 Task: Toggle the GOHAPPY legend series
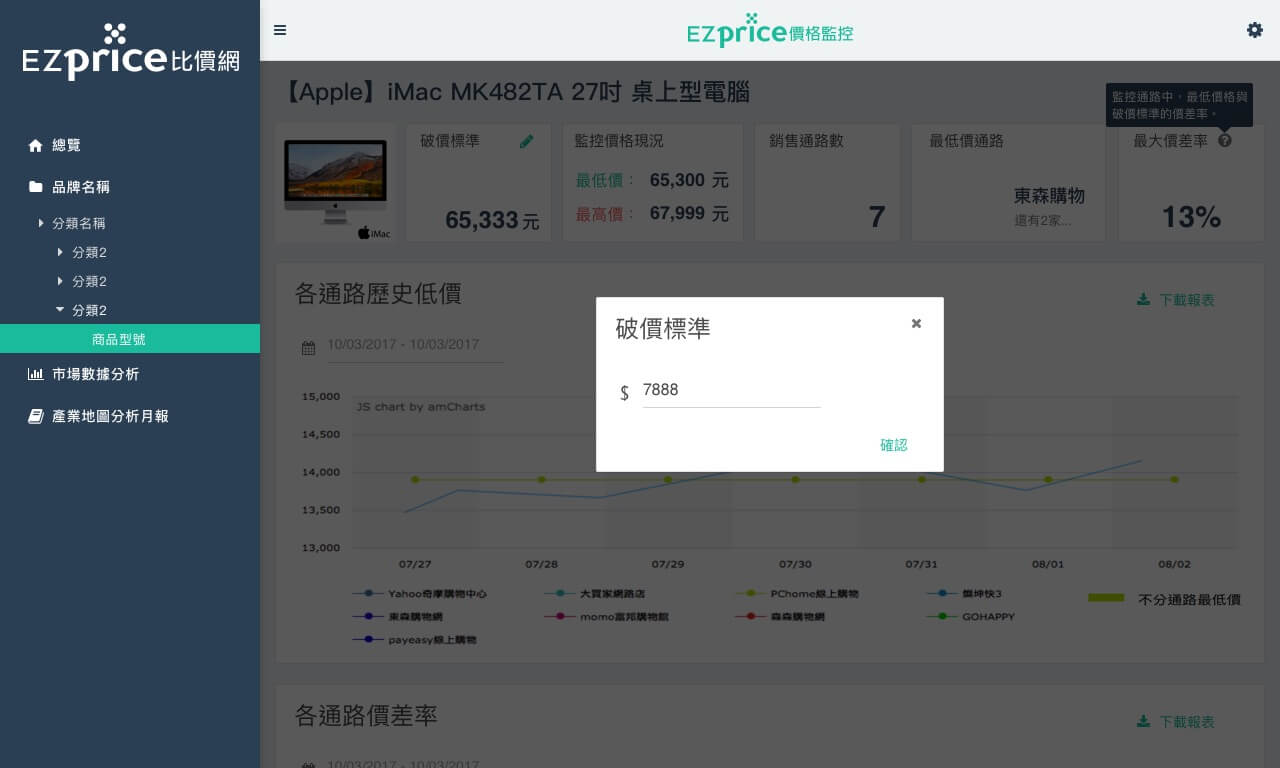point(971,617)
